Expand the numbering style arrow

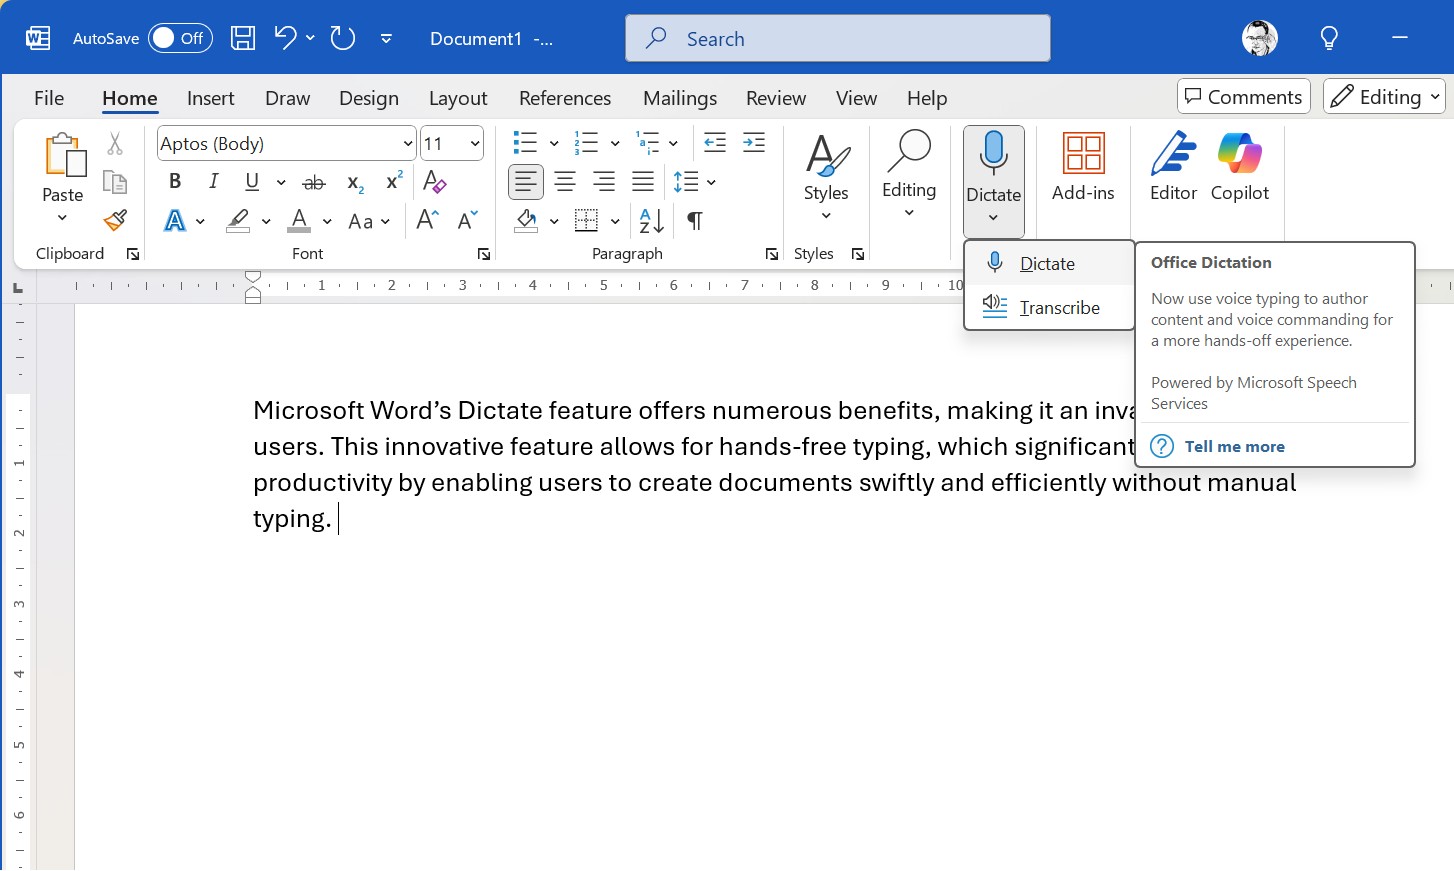615,144
